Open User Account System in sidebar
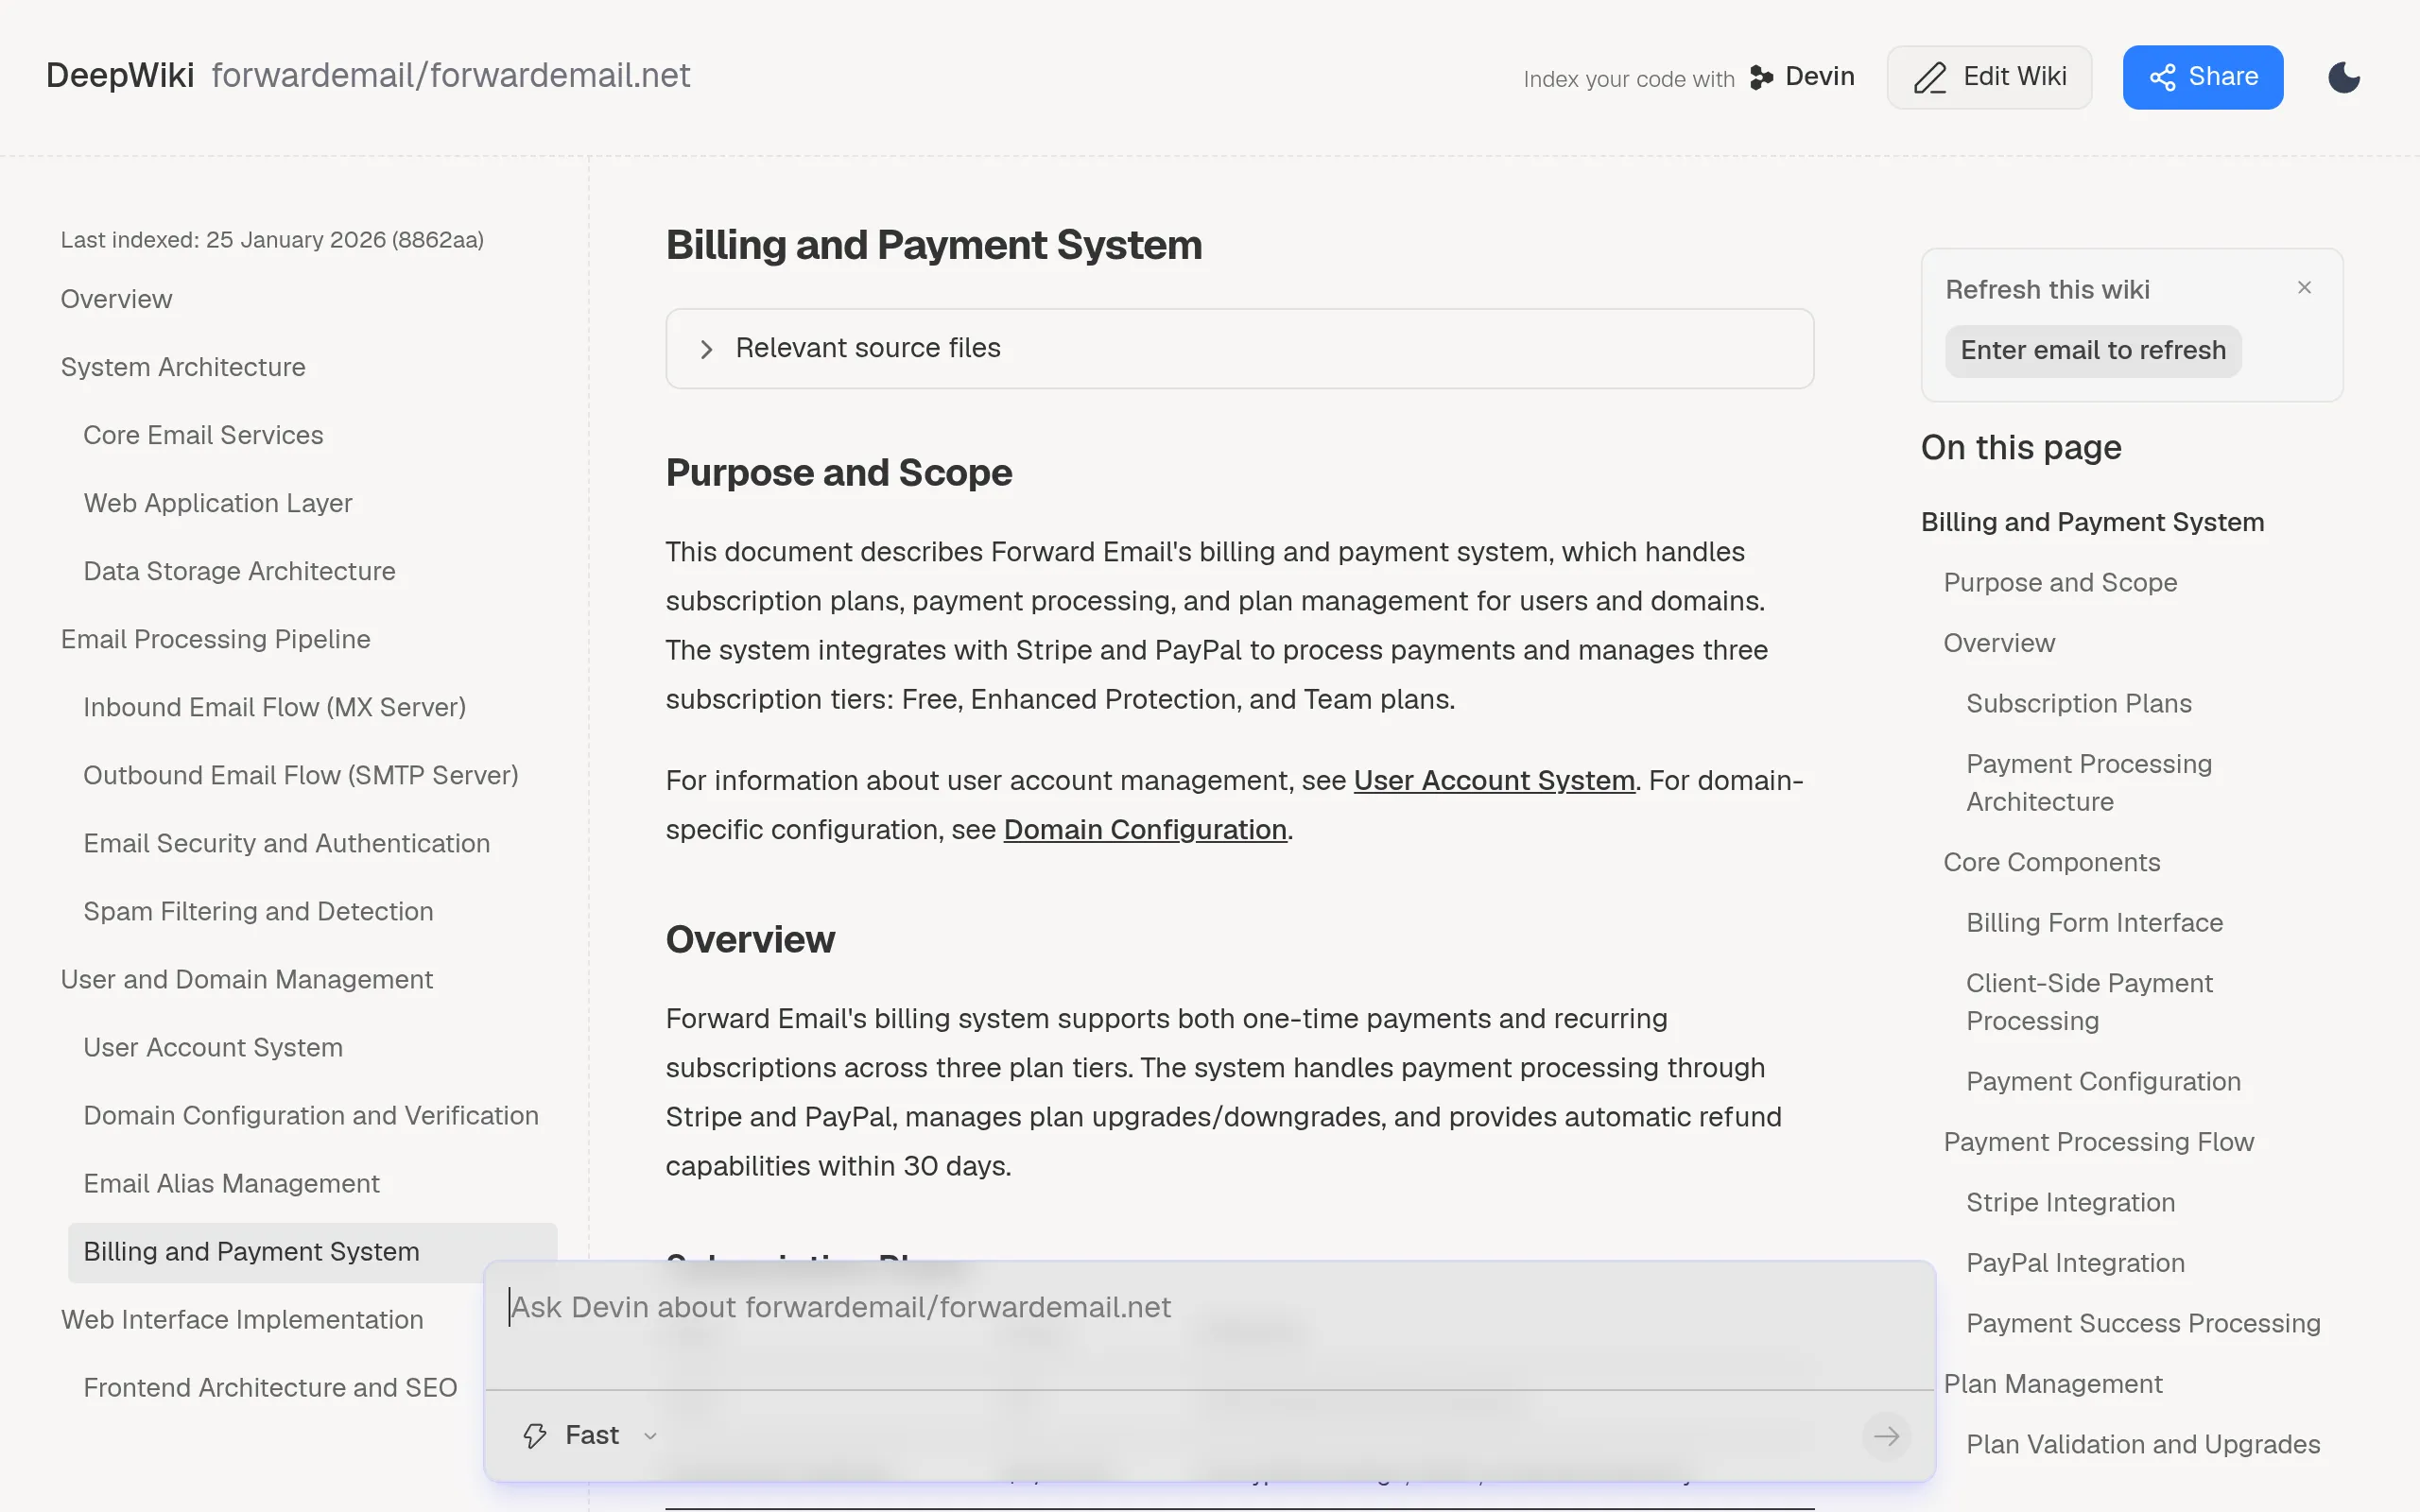 pos(213,1047)
